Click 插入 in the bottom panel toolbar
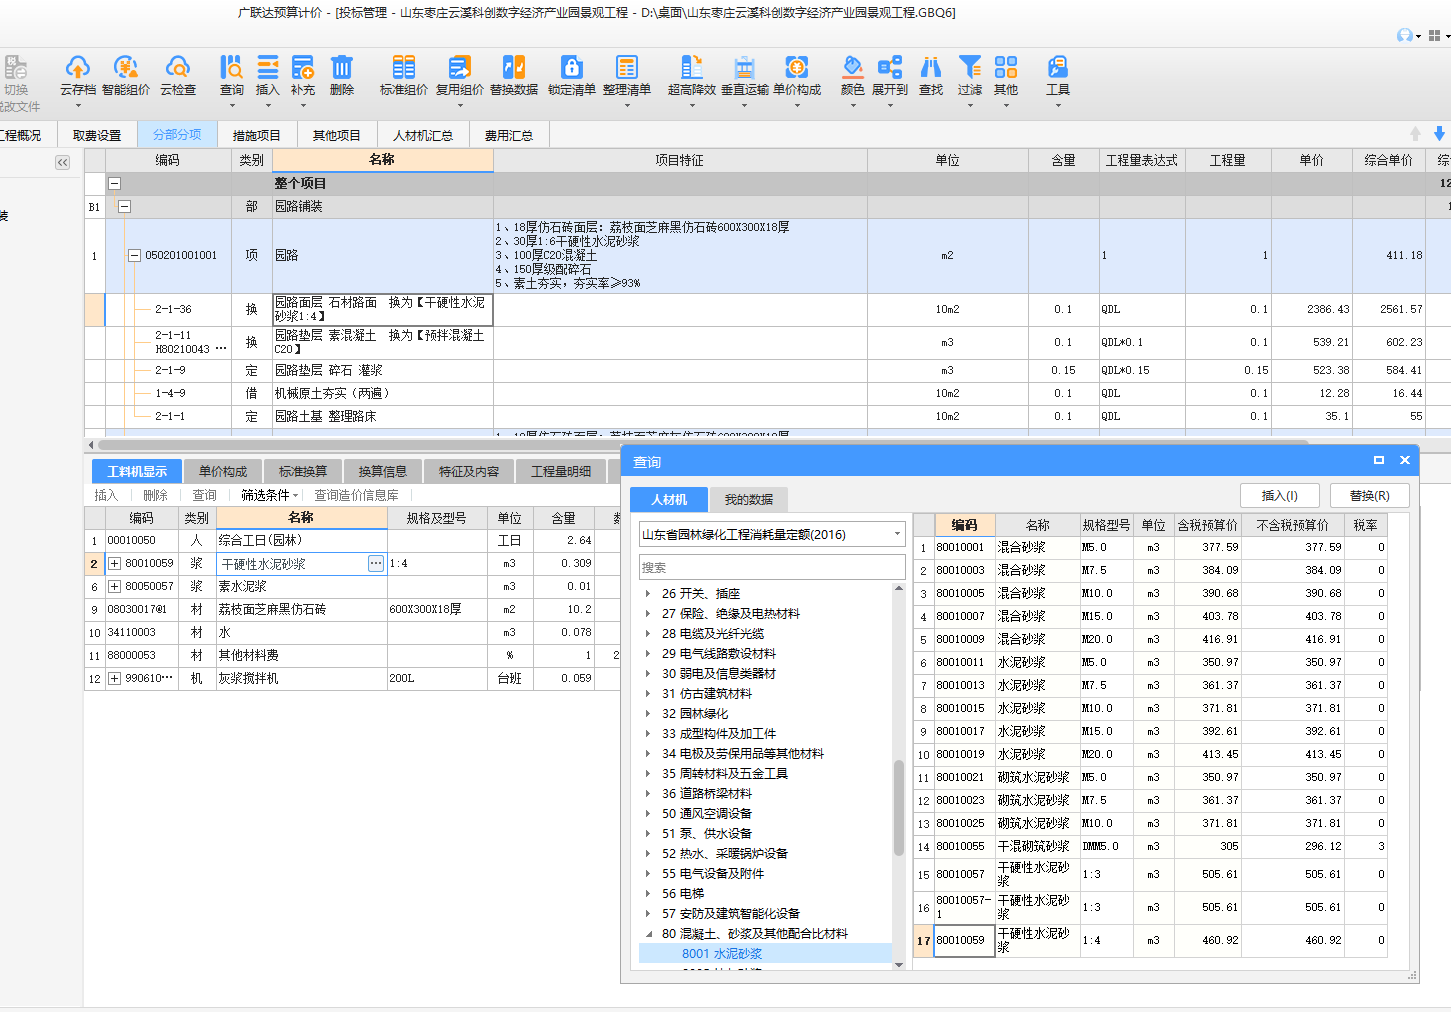Image resolution: width=1451 pixels, height=1012 pixels. point(106,495)
